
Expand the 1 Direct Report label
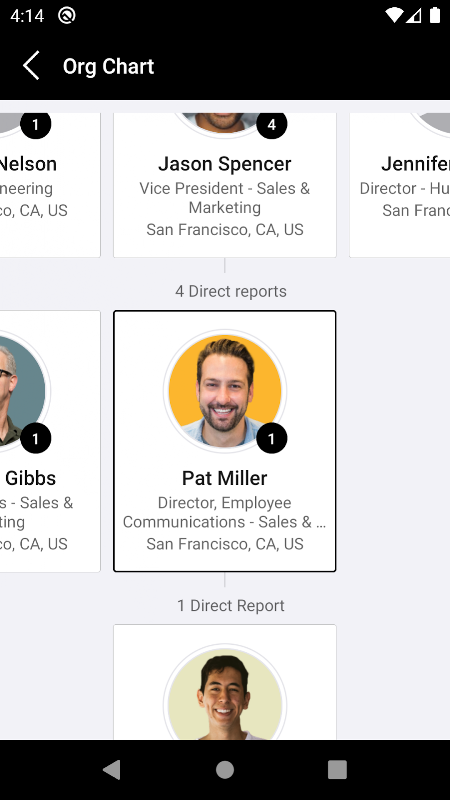pos(231,606)
